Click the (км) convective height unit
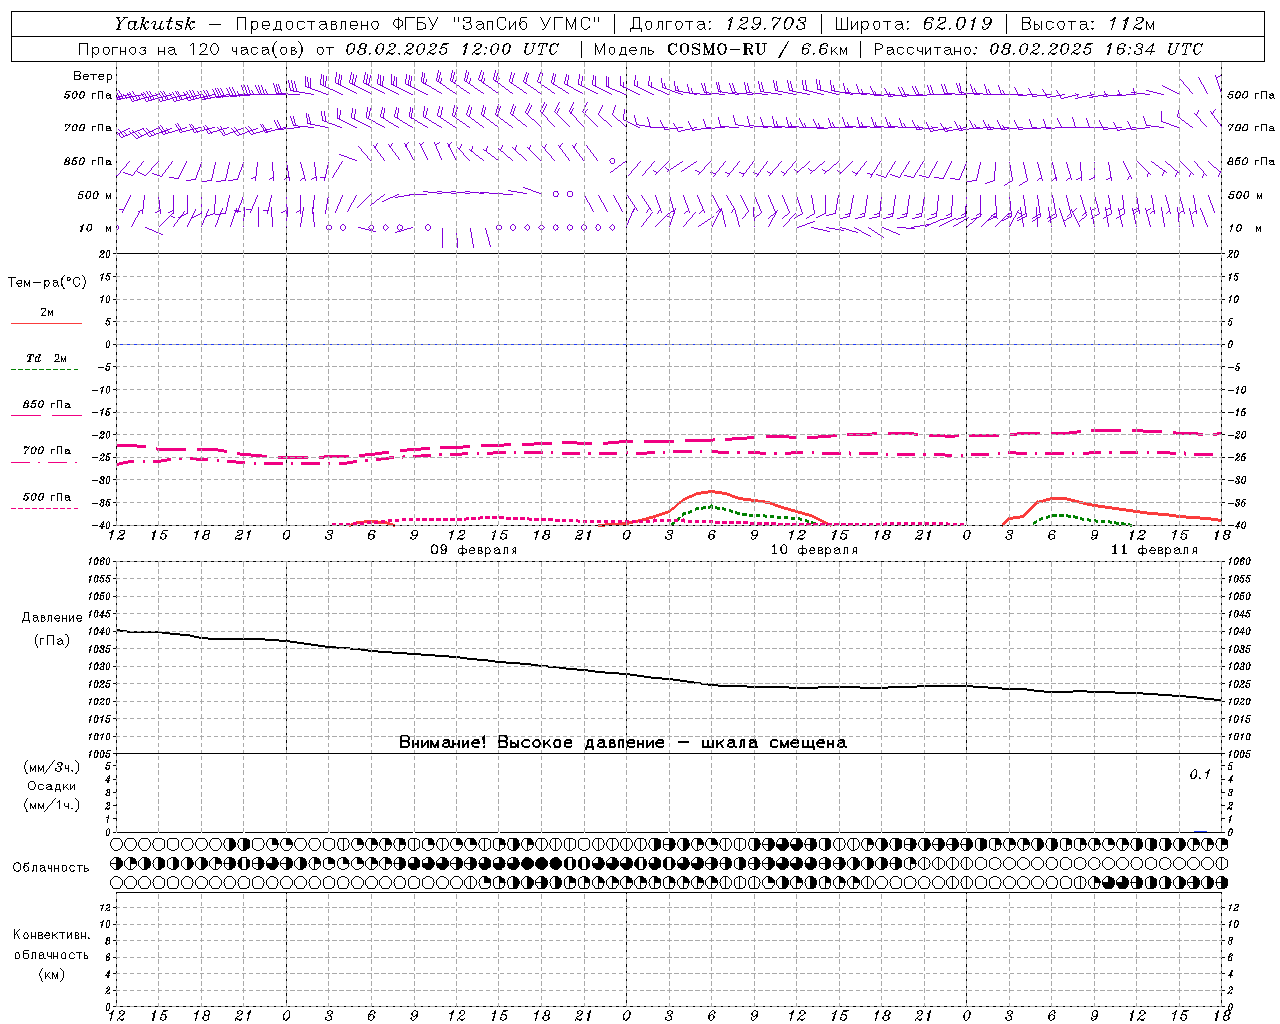Image resolution: width=1280 pixels, height=1024 pixels. [51, 974]
